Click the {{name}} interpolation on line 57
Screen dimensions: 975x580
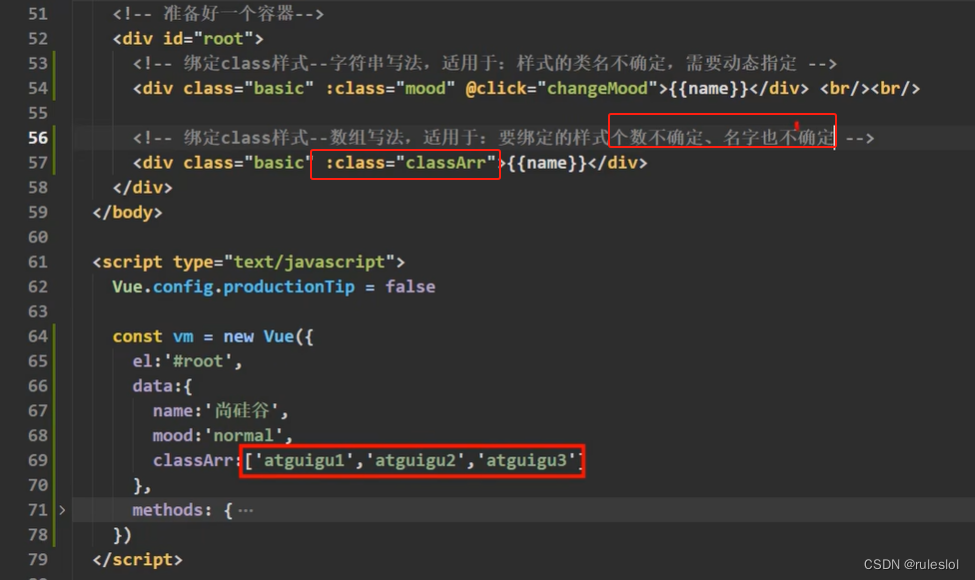[x=546, y=162]
